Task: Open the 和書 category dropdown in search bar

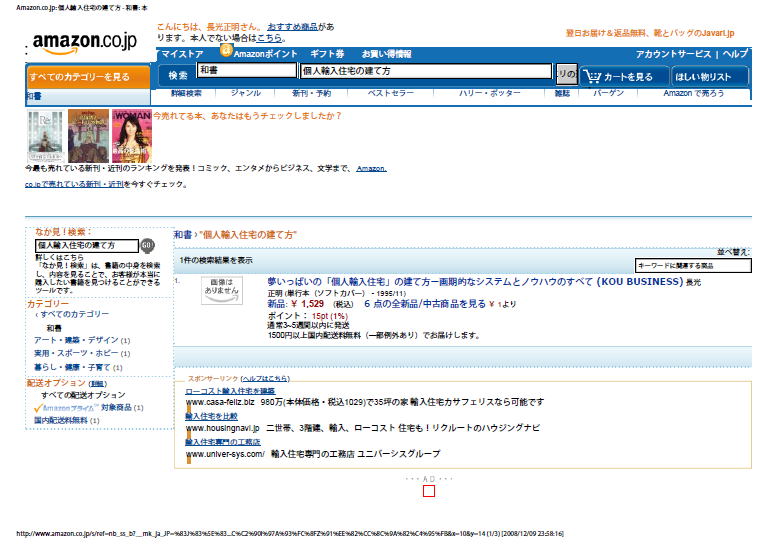Action: [x=247, y=70]
